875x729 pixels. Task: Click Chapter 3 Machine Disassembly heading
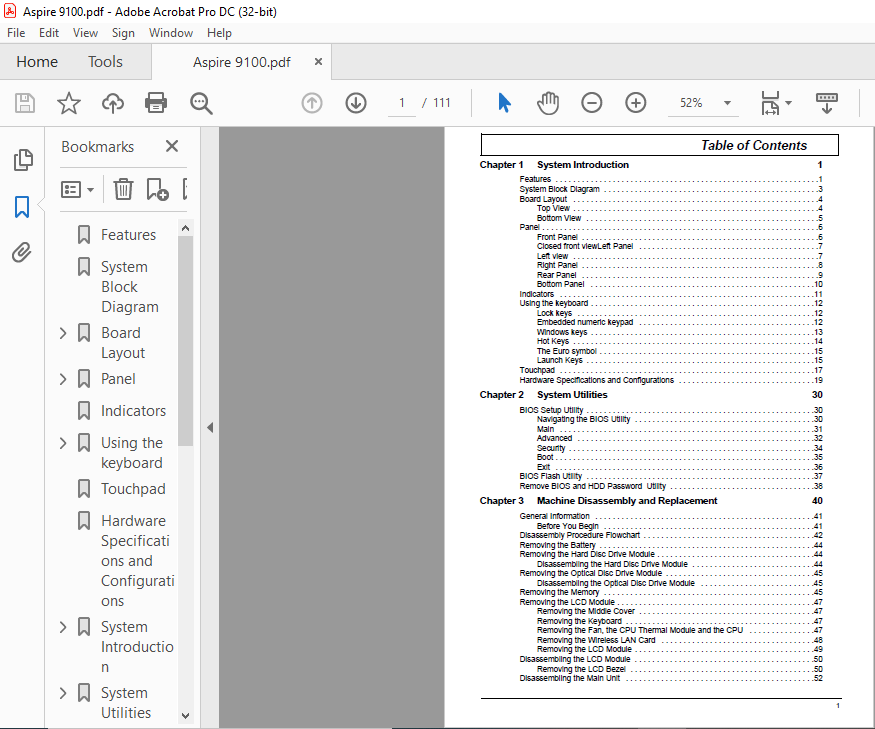(x=598, y=501)
